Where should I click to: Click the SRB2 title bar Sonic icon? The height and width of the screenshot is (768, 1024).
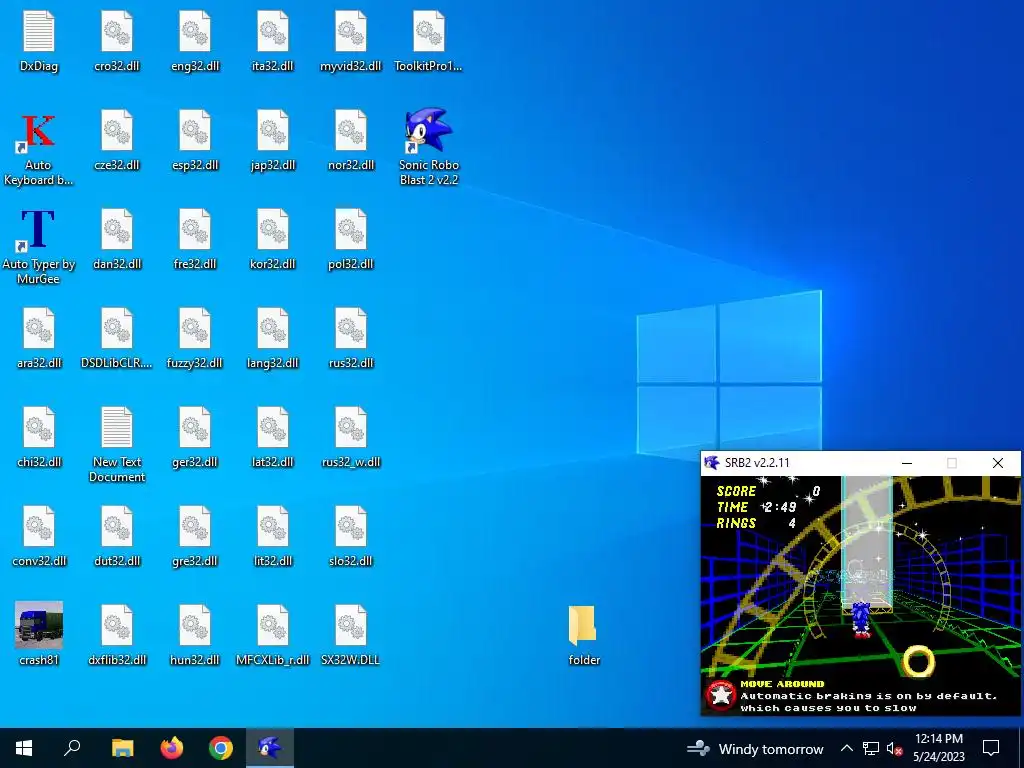(712, 463)
